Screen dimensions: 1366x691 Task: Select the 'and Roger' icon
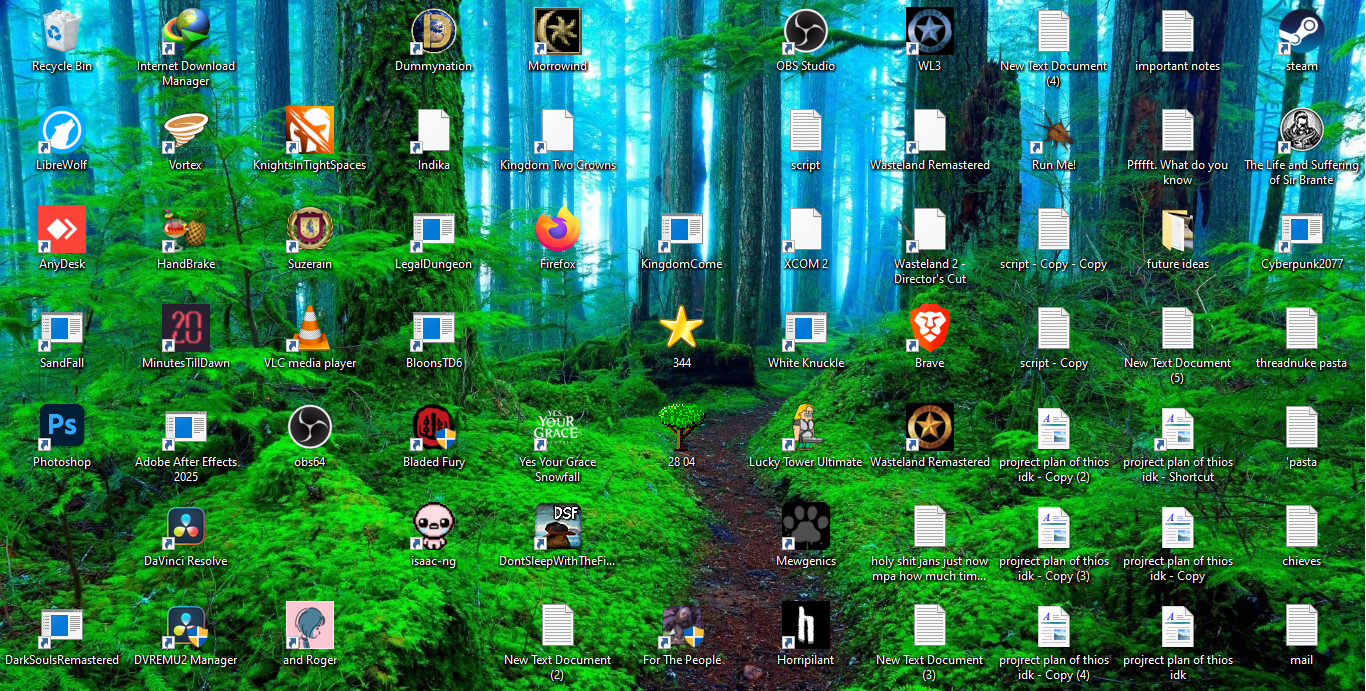[x=310, y=625]
